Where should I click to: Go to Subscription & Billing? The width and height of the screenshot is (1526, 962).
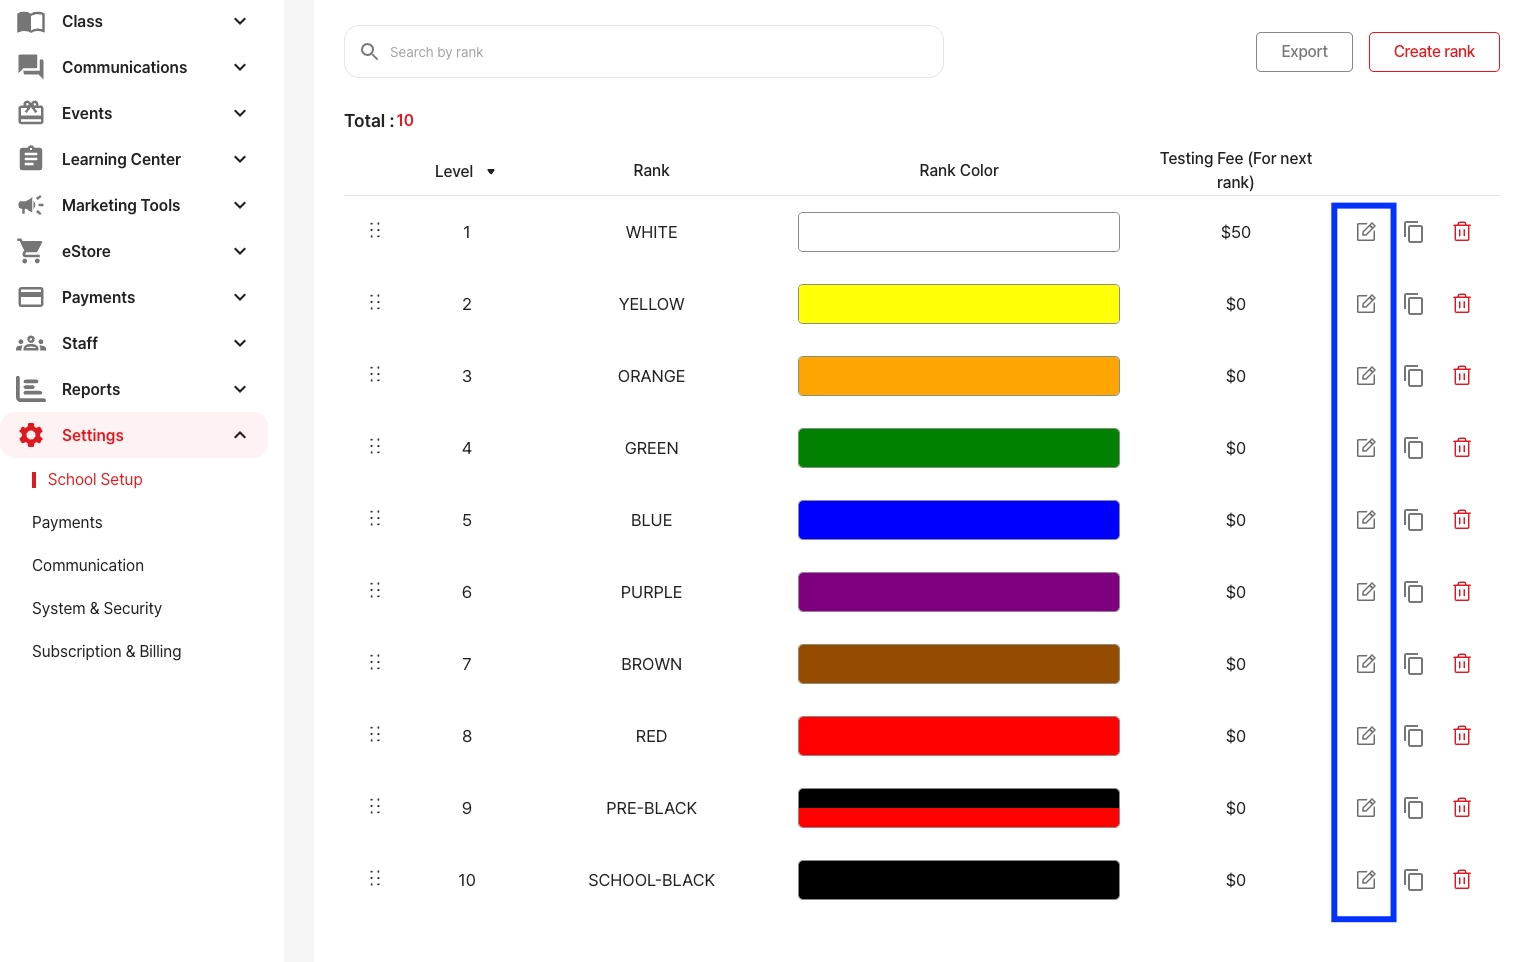tap(106, 651)
